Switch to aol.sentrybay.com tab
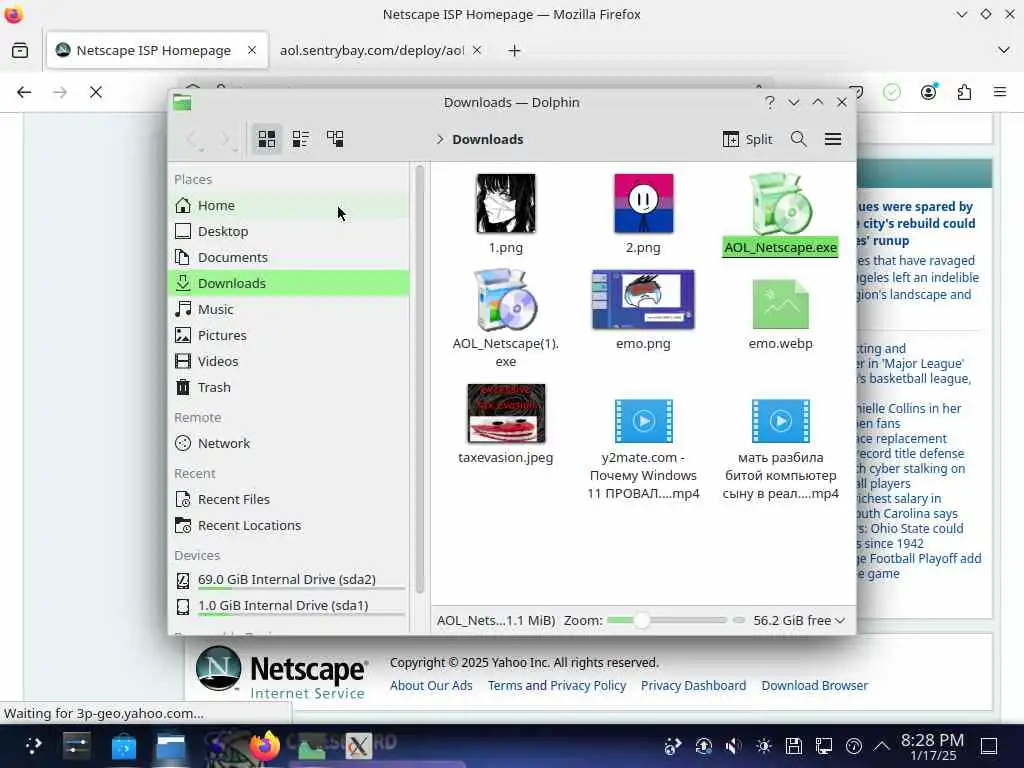This screenshot has height=768, width=1024. tap(371, 50)
